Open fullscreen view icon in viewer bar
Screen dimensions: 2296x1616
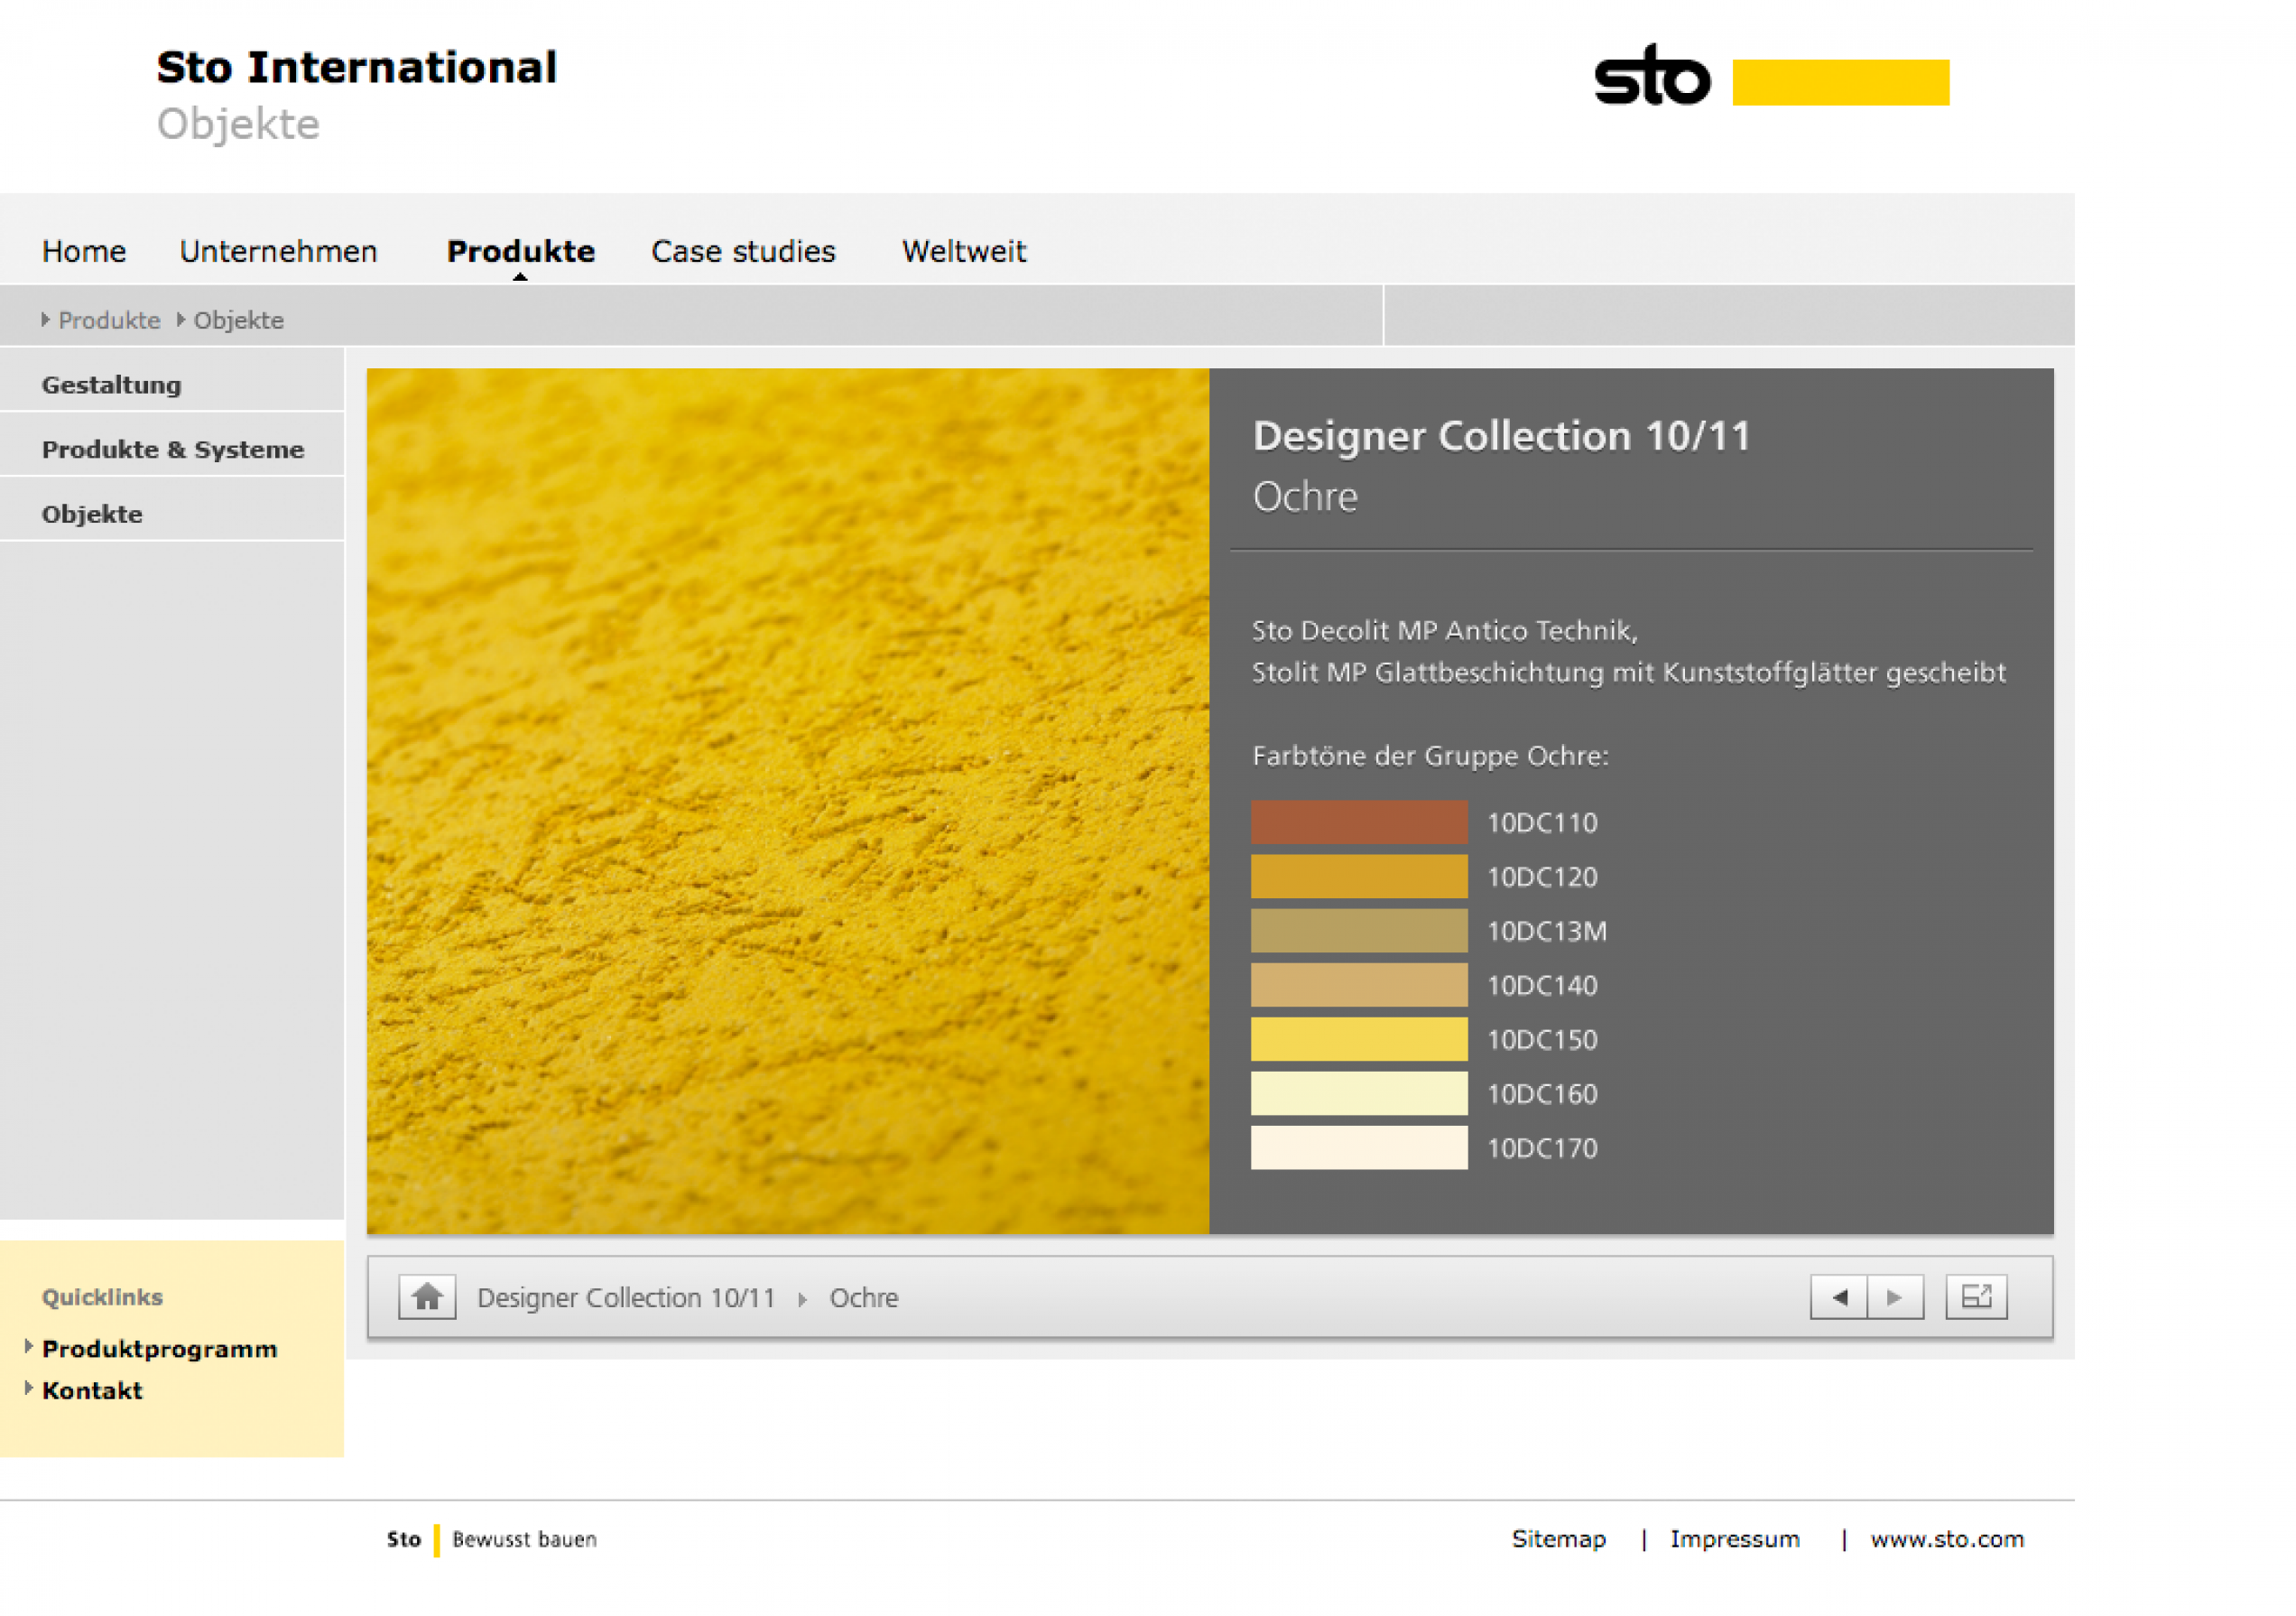(x=1976, y=1297)
